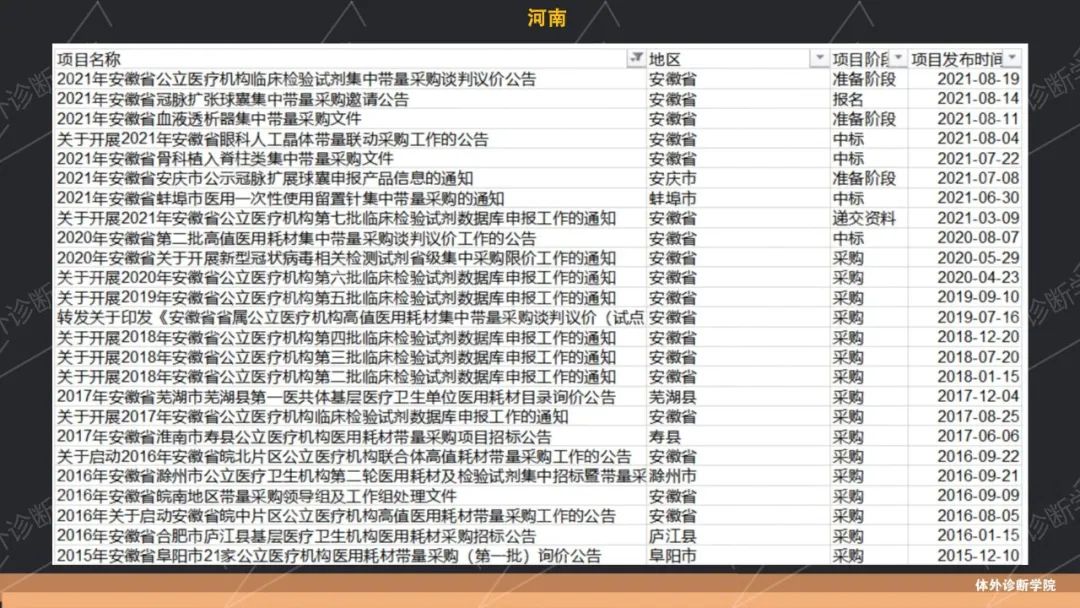Click the 体外诊断学院 footer label
1080x608 pixels.
[x=1015, y=585]
